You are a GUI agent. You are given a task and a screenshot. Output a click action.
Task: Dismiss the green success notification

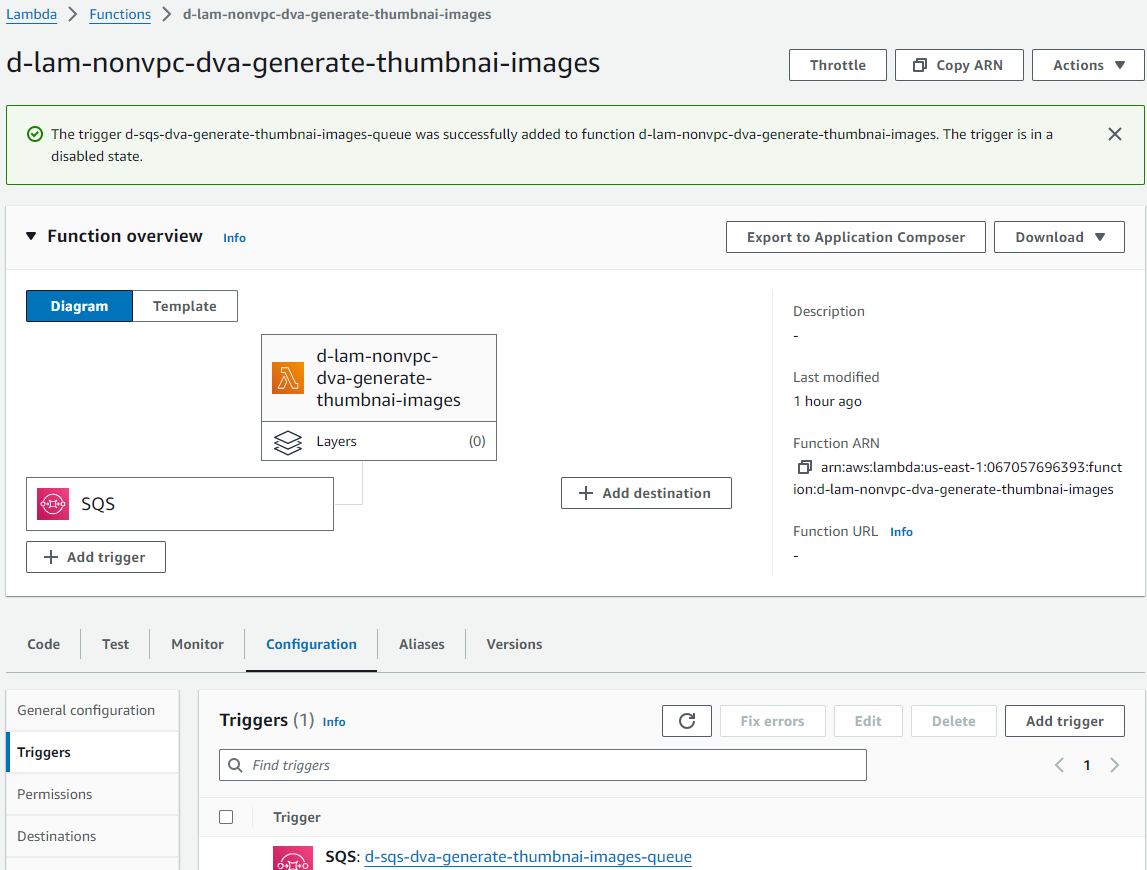coord(1115,134)
